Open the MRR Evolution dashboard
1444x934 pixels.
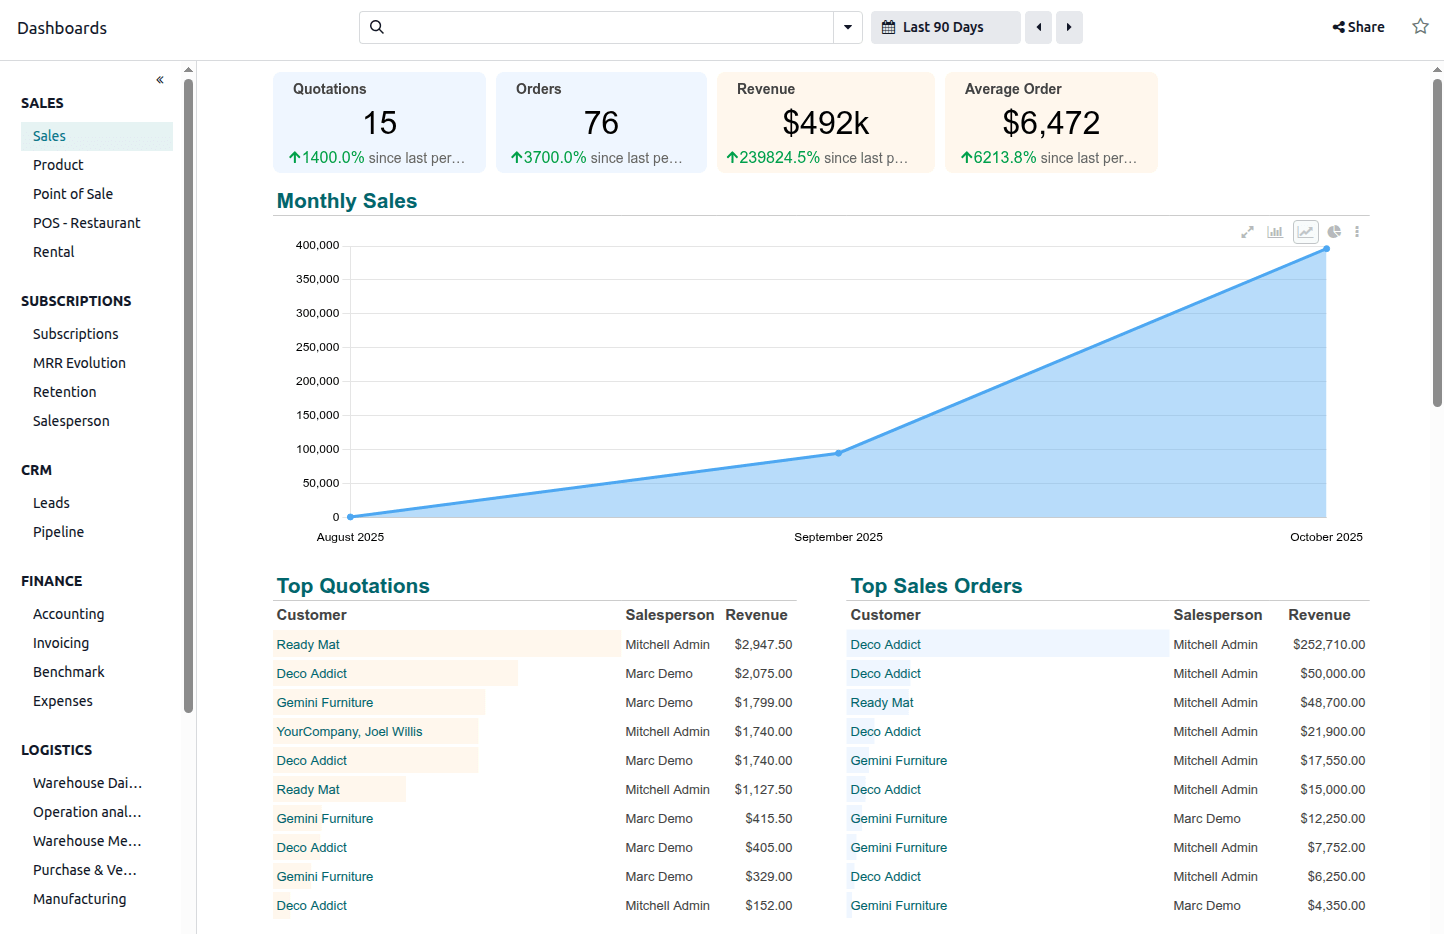(x=79, y=363)
